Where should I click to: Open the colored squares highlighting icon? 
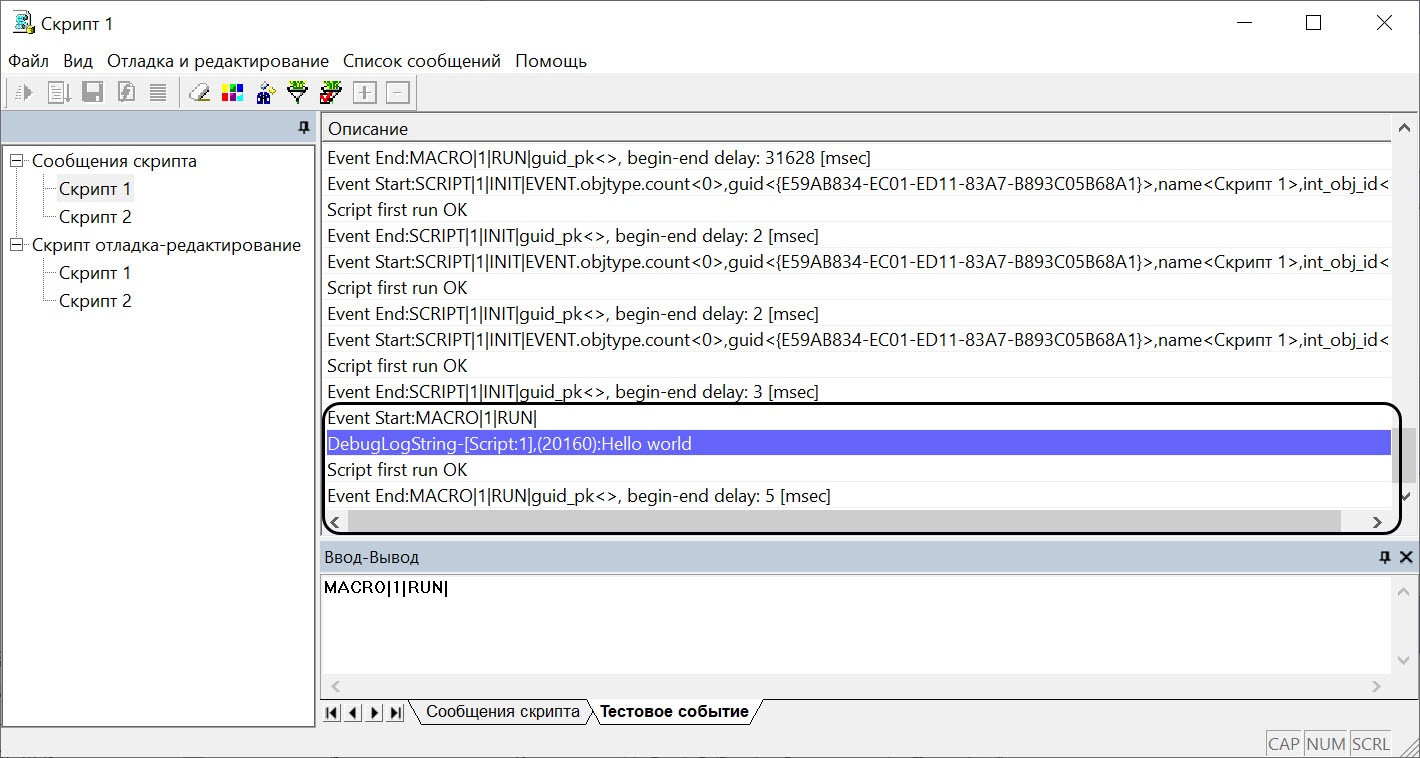pos(232,93)
